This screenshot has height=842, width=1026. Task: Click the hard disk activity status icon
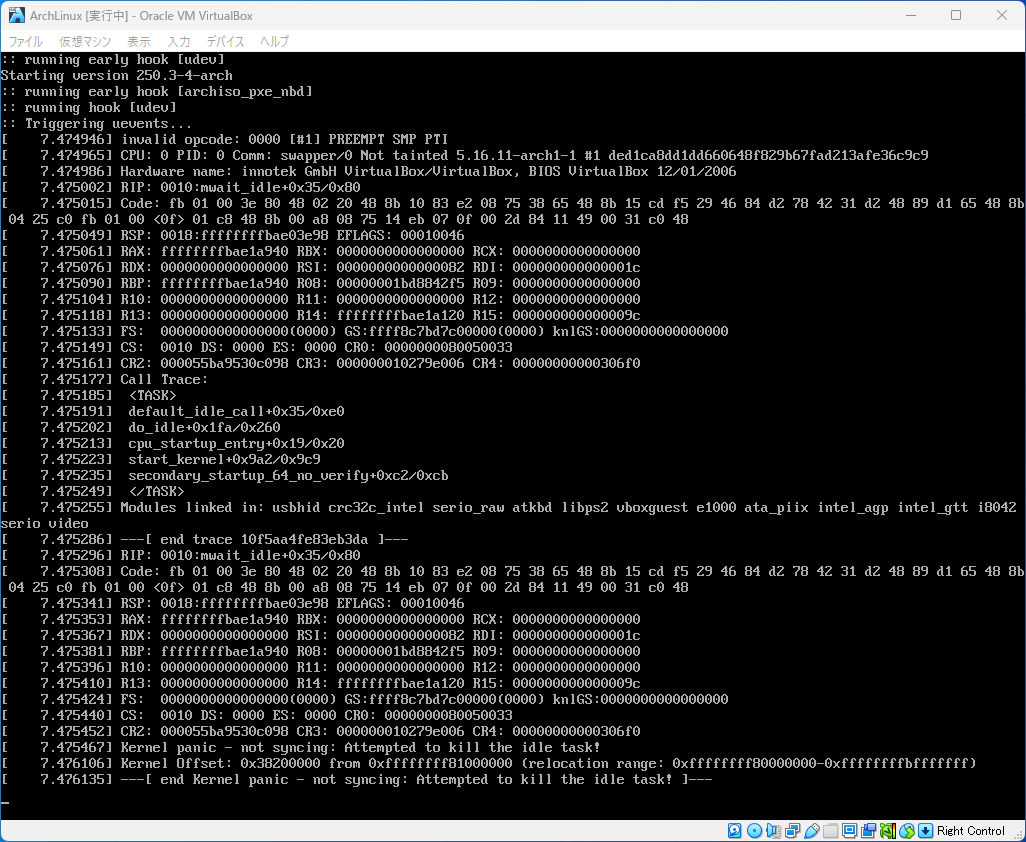(735, 831)
